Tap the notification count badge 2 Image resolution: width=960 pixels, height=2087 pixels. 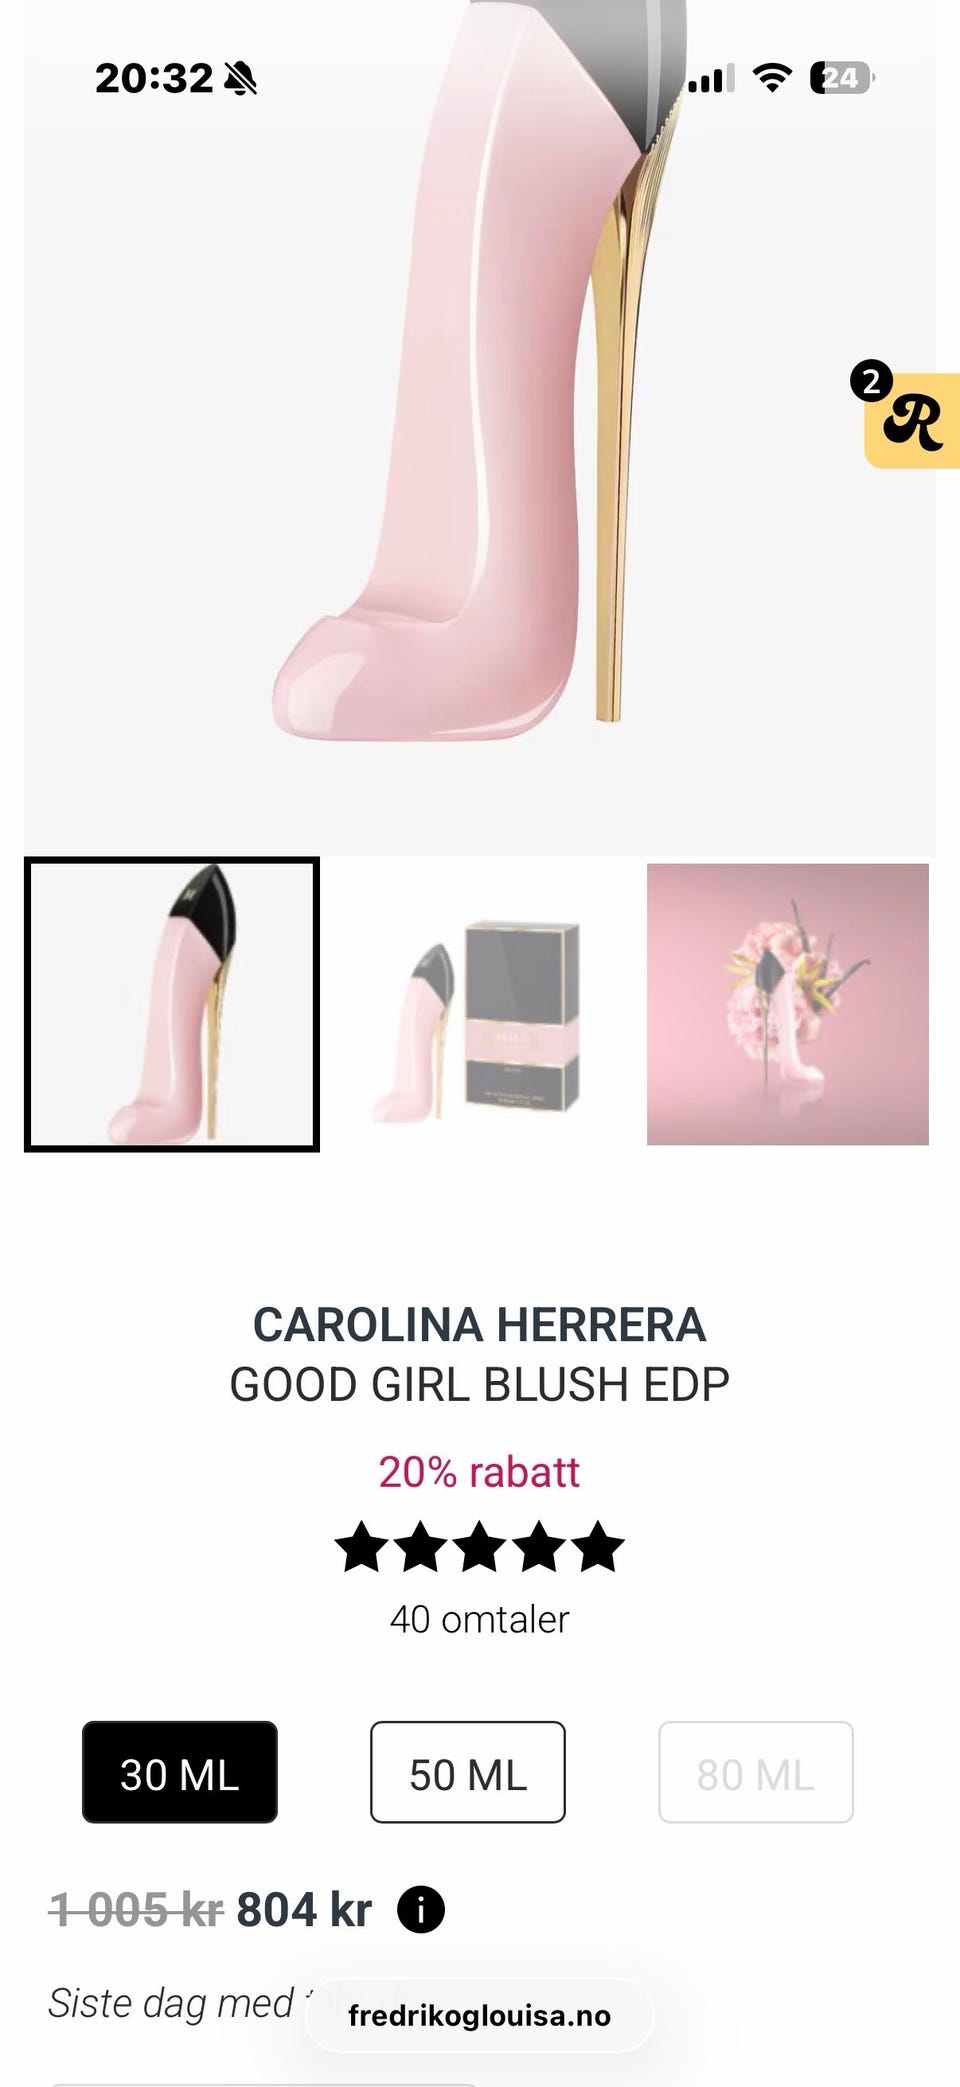tap(871, 381)
